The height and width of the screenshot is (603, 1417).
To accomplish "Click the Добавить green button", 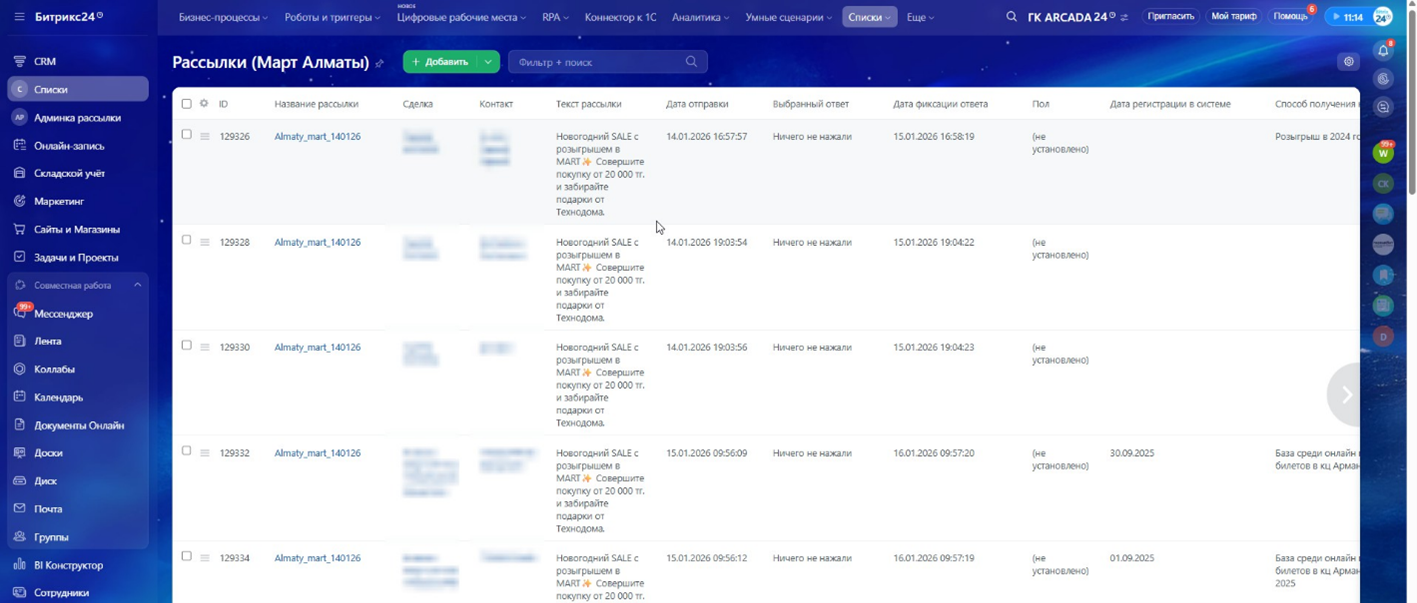I will coord(440,62).
